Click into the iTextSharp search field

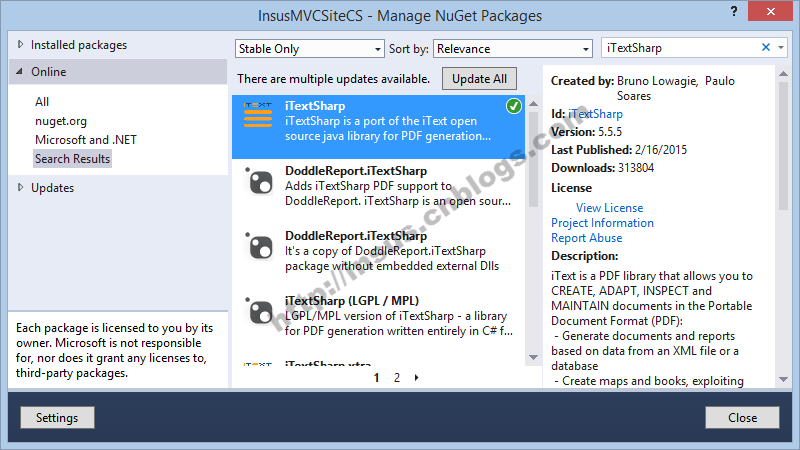680,47
